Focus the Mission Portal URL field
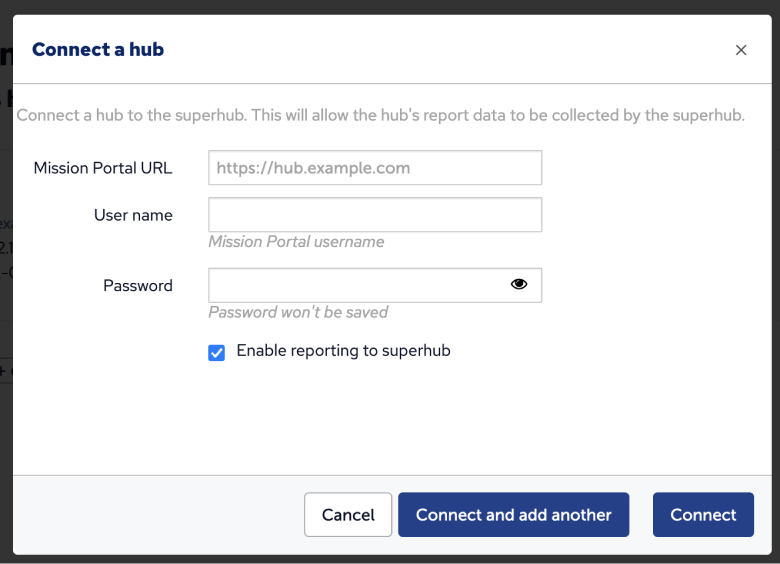The width and height of the screenshot is (780, 564). tap(375, 168)
